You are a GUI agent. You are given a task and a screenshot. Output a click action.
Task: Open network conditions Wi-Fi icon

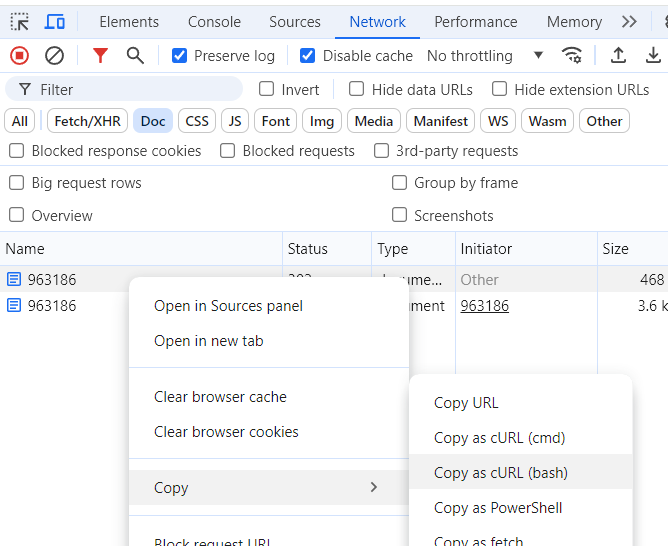tap(572, 56)
